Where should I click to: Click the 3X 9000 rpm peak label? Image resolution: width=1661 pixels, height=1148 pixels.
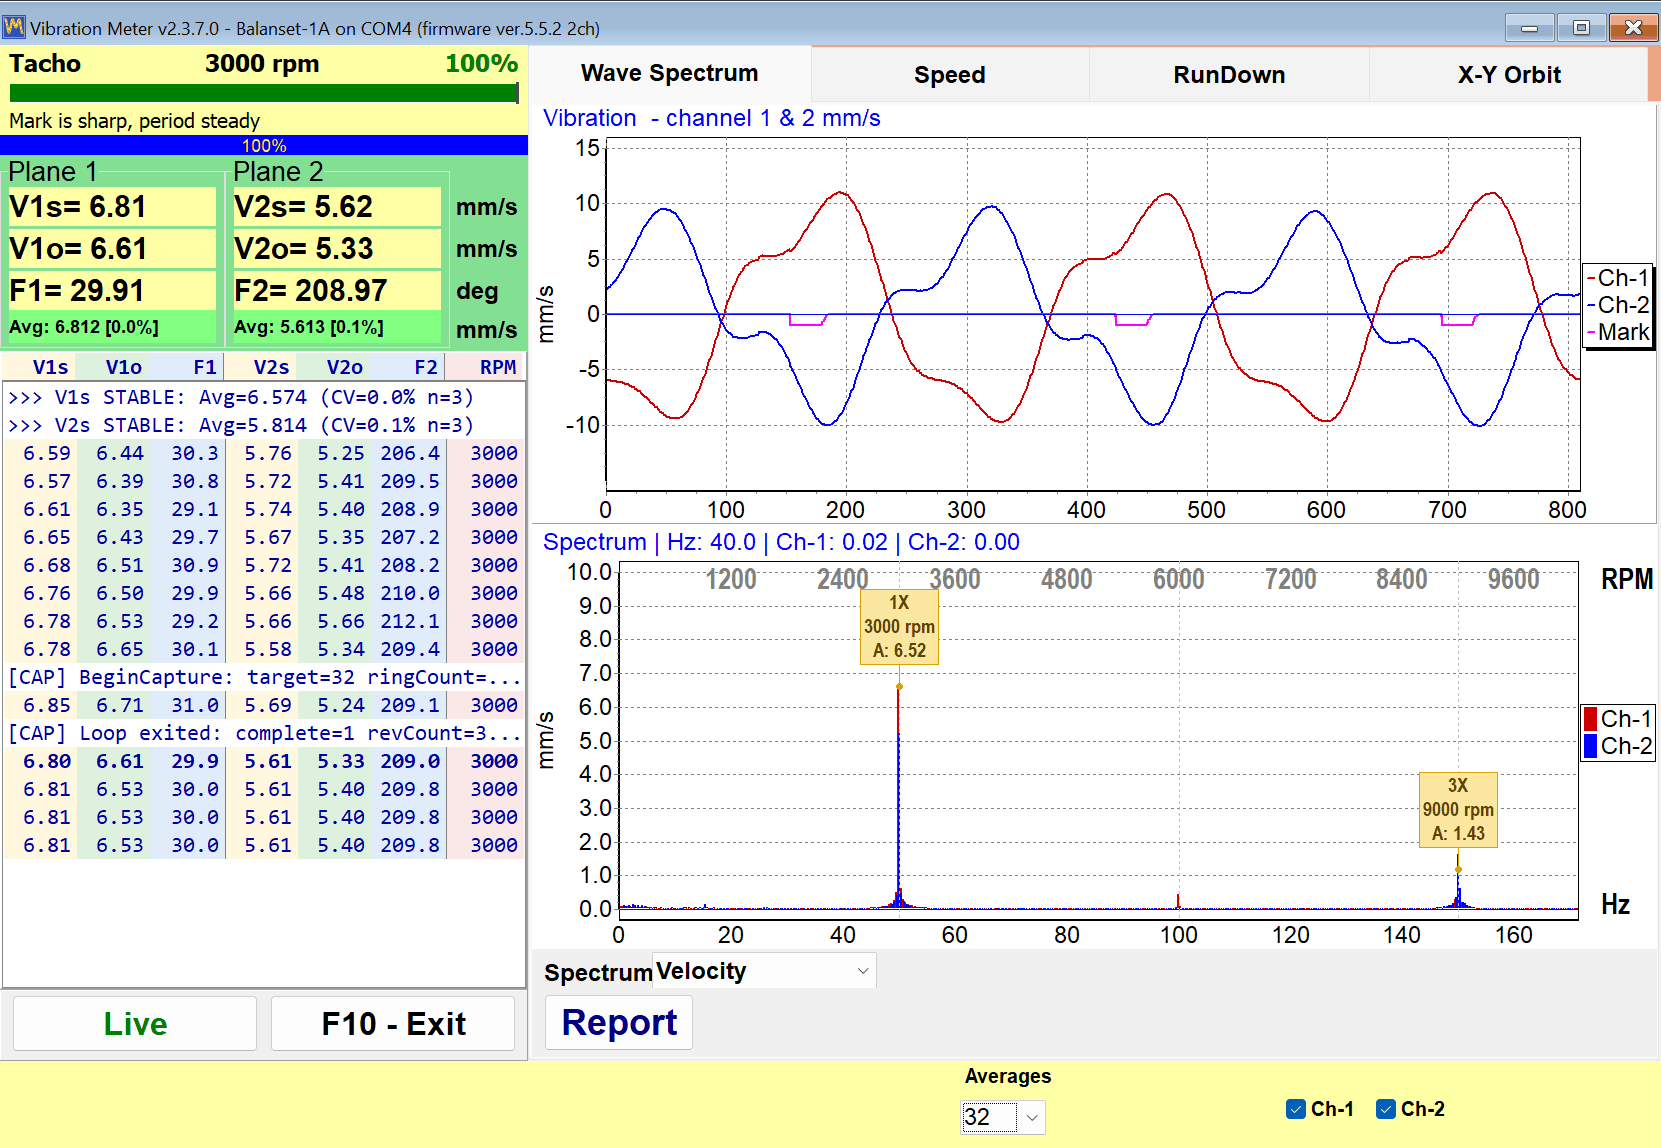(x=1458, y=810)
